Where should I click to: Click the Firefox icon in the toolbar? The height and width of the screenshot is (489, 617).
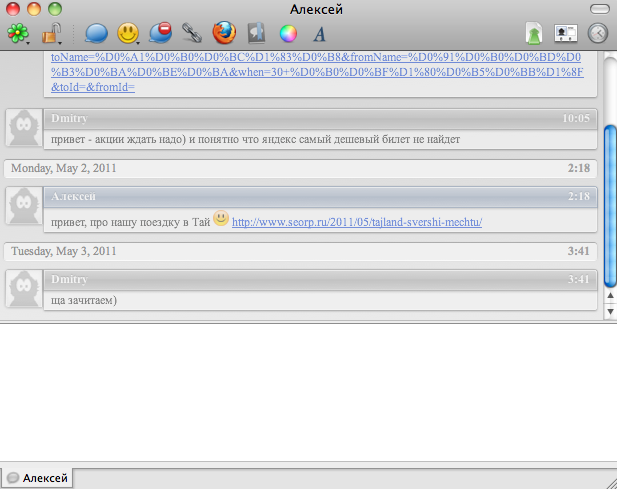224,35
